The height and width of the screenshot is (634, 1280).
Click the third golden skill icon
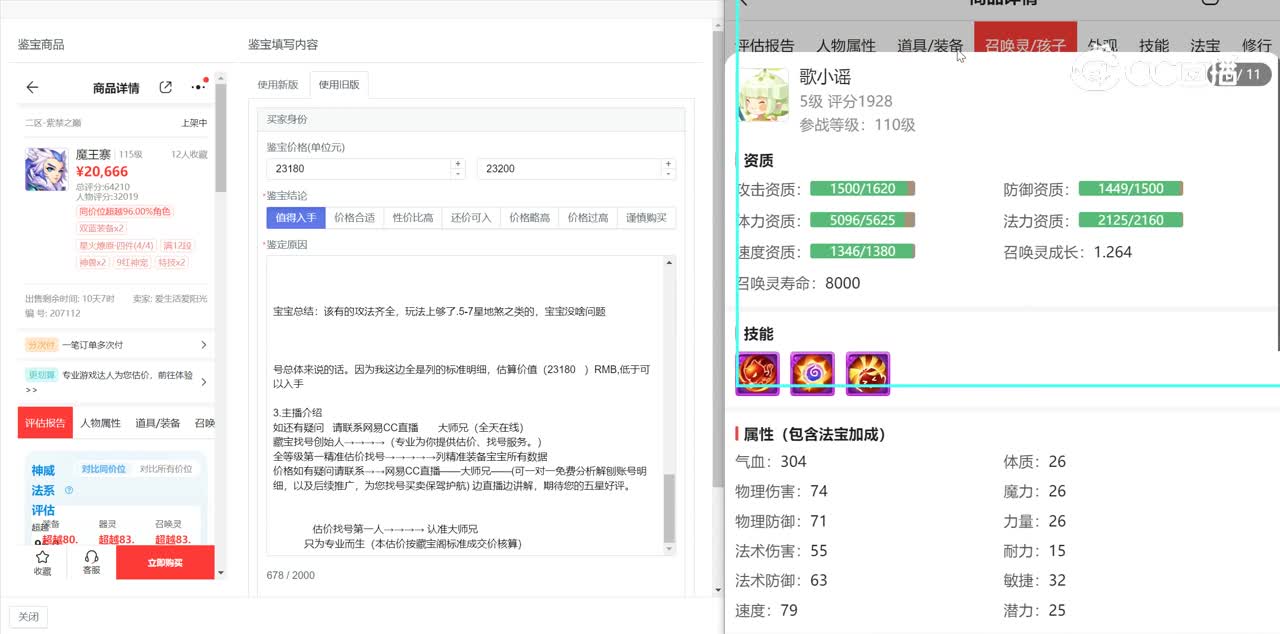[867, 373]
